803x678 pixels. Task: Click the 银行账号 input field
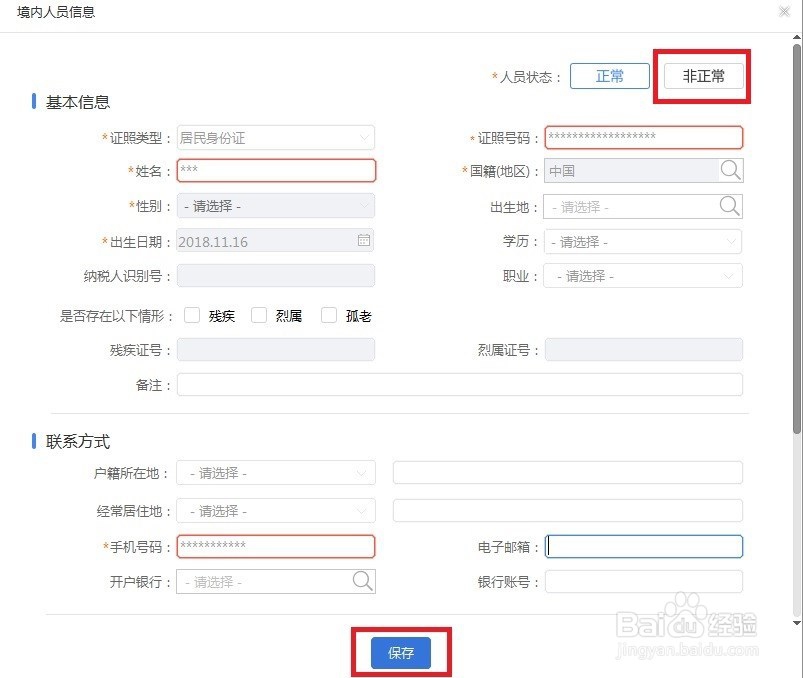tap(643, 582)
